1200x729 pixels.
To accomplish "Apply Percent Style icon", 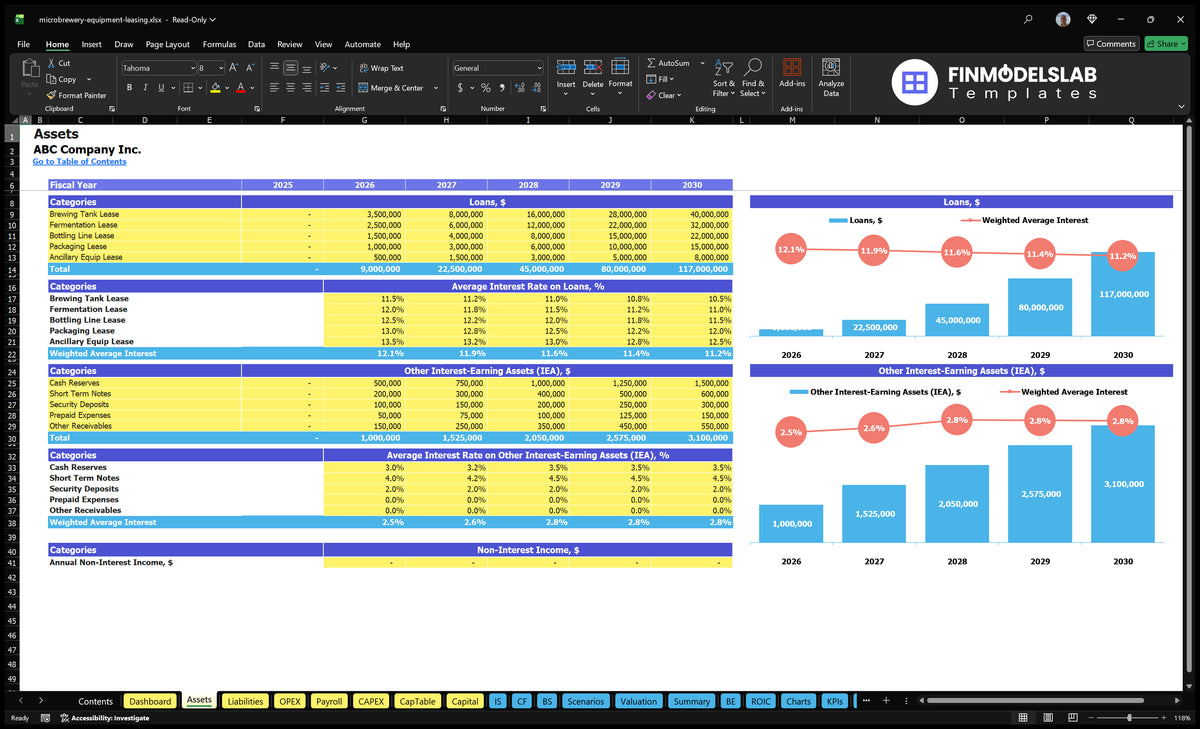I will [486, 88].
